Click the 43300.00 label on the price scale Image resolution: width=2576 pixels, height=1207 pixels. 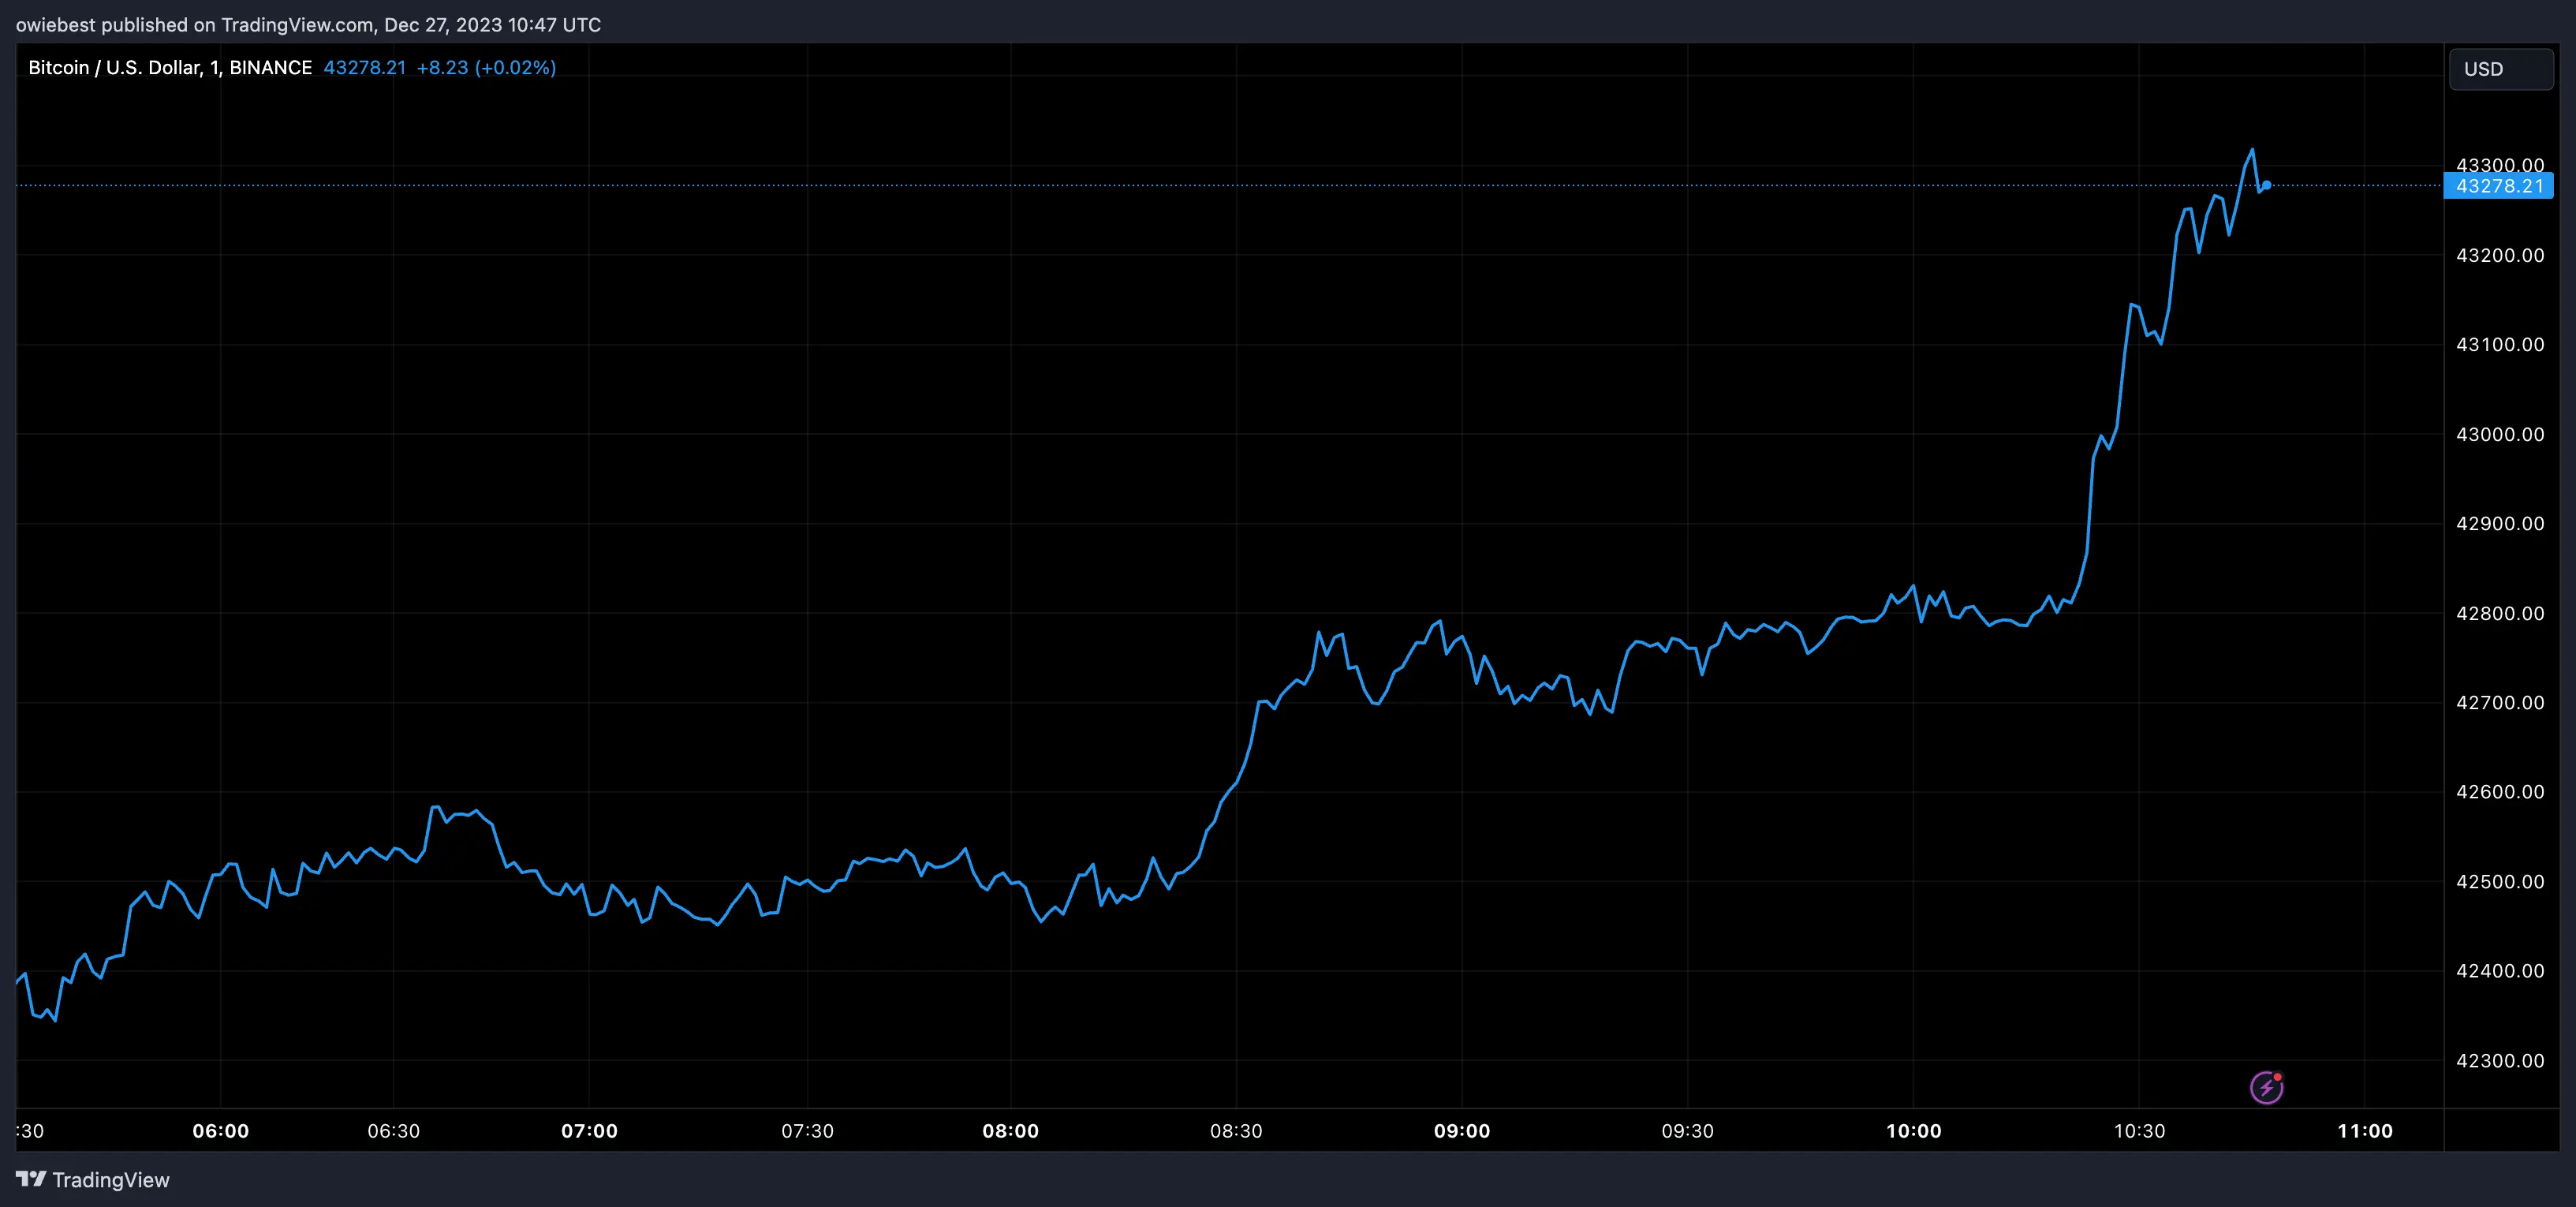(x=2502, y=165)
